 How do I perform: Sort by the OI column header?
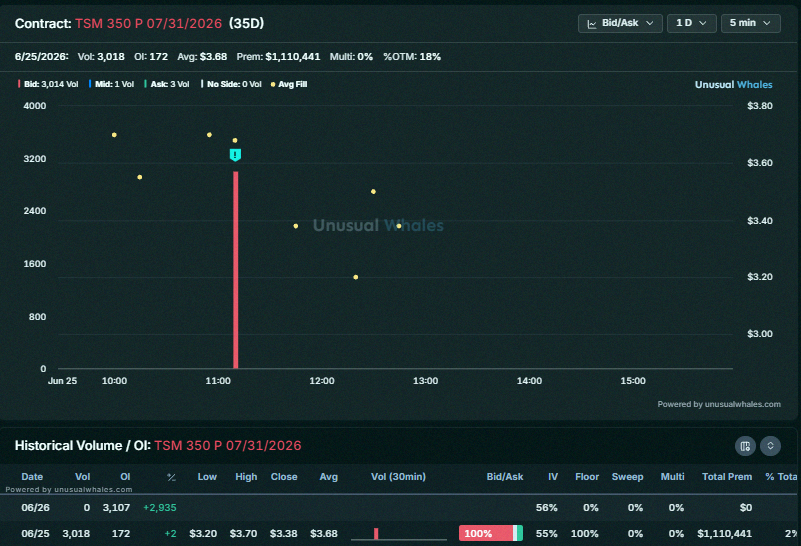click(x=125, y=477)
